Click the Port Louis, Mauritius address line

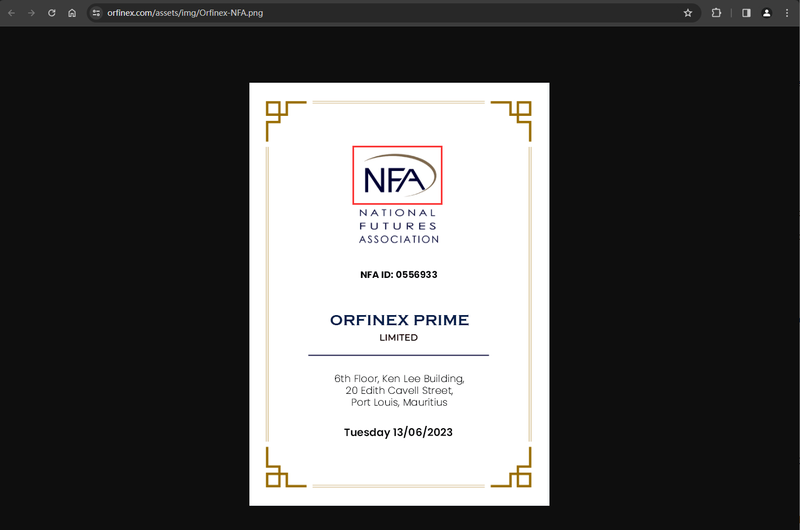coord(399,403)
